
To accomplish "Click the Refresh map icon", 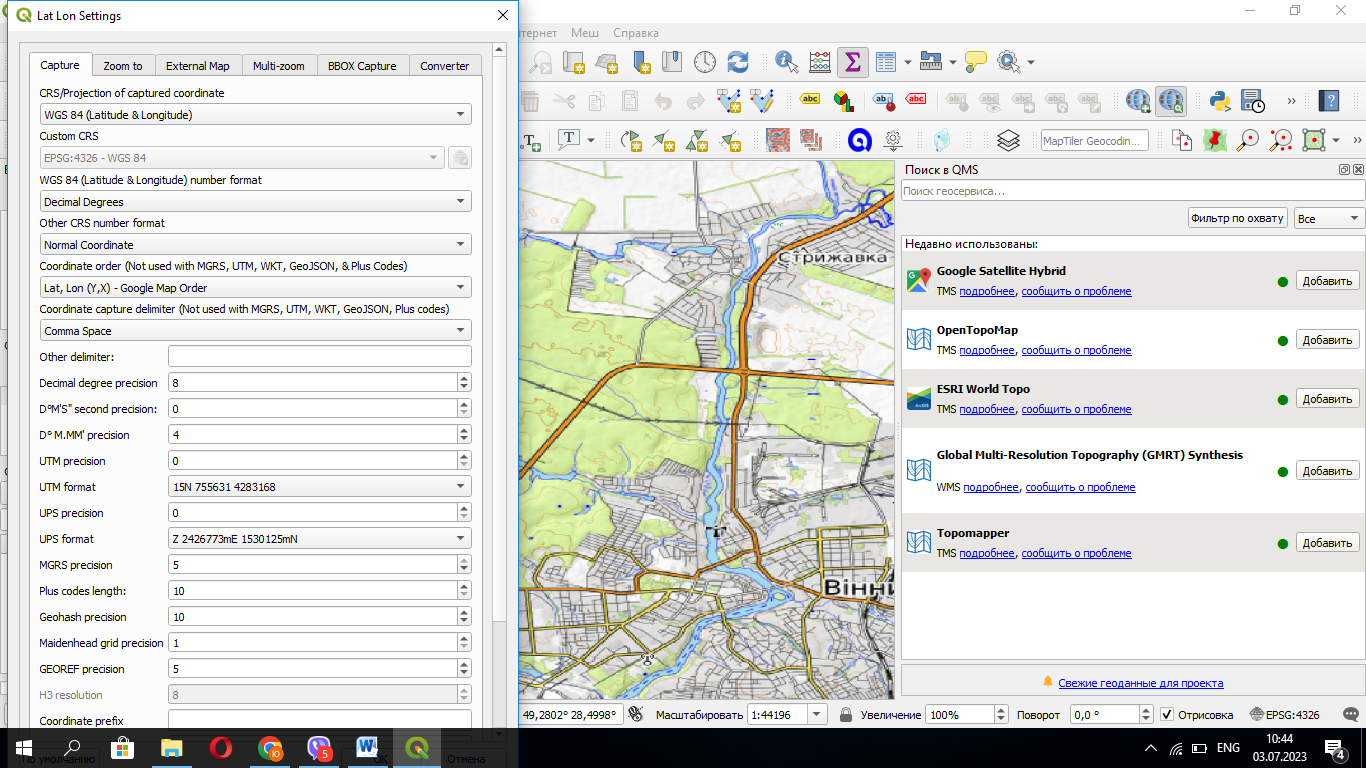I will click(x=738, y=62).
